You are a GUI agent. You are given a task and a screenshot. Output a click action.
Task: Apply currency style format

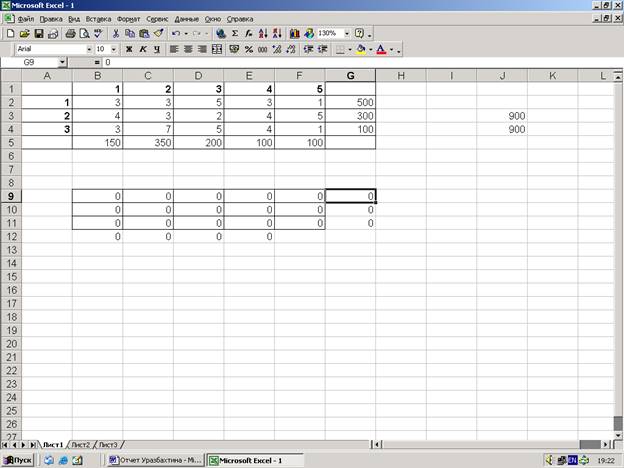coord(234,49)
